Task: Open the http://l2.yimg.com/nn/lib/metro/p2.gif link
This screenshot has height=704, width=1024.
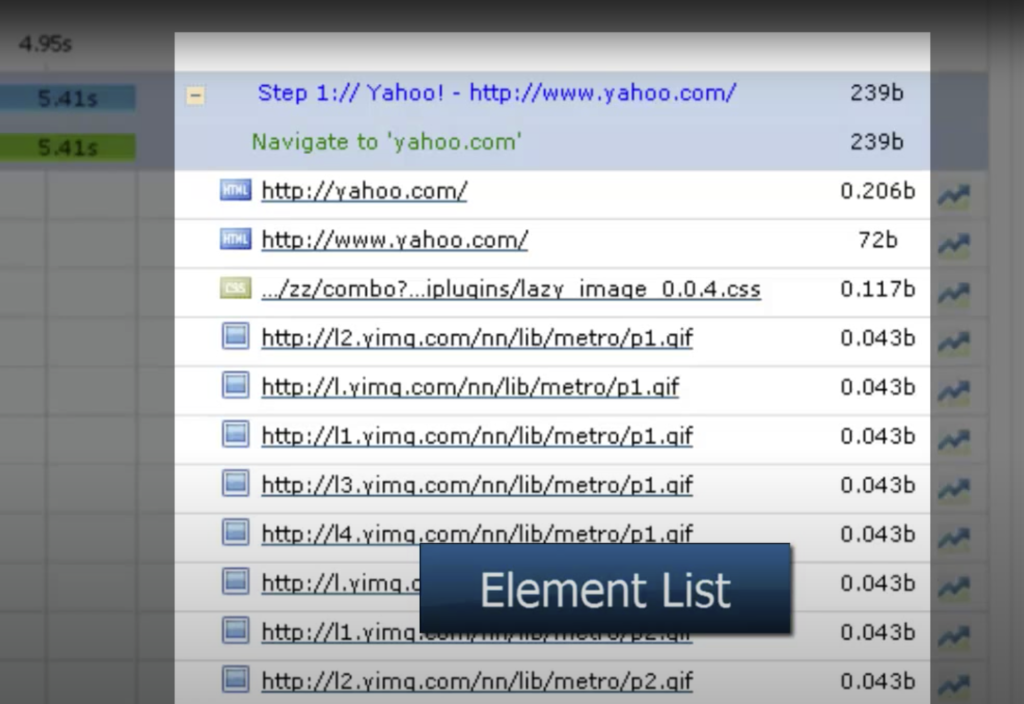Action: coord(477,681)
